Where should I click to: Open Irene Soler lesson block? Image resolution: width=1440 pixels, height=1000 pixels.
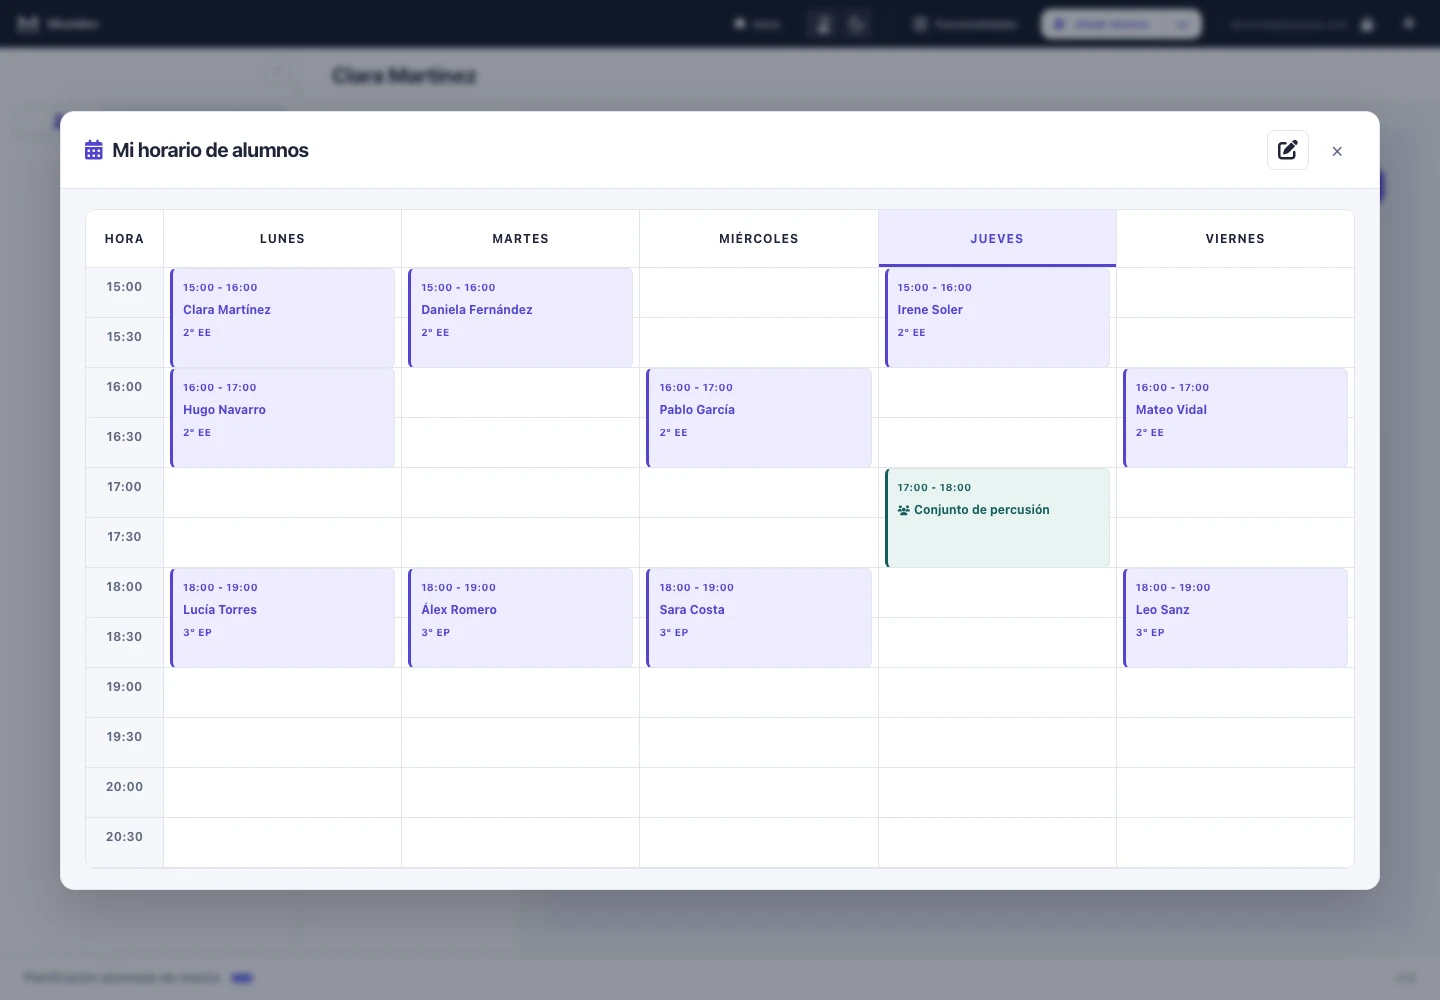pos(997,317)
